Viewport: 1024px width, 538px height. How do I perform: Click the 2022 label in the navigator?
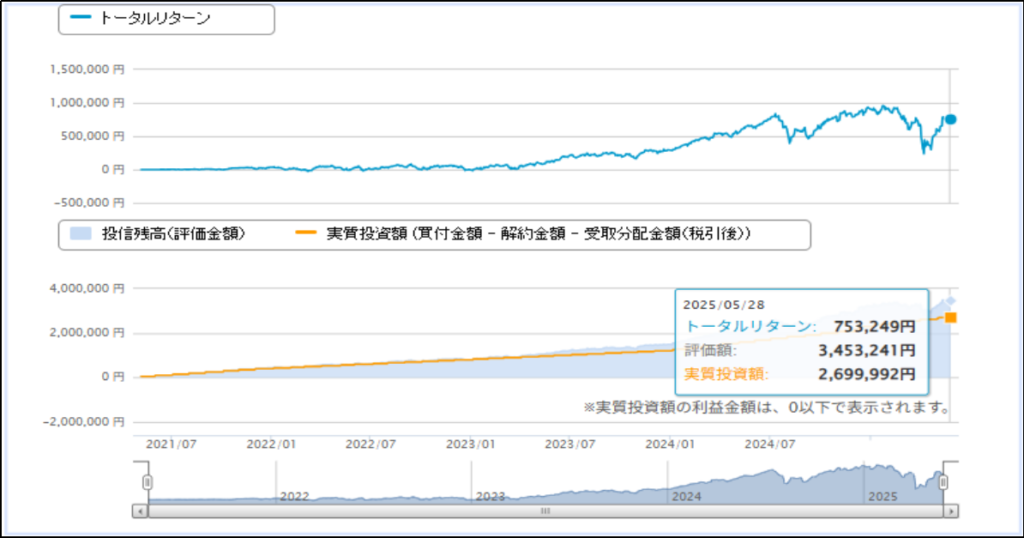[x=295, y=496]
